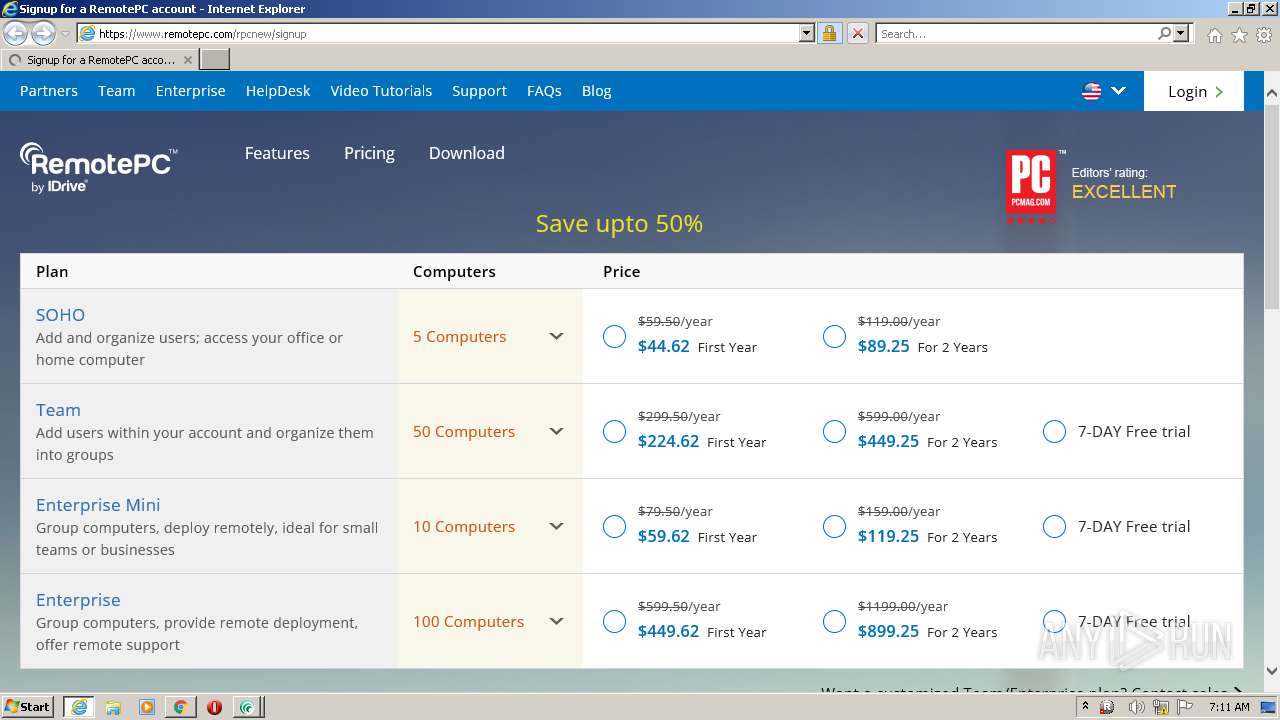Open the media player taskbar icon
The image size is (1280, 720).
(x=147, y=707)
